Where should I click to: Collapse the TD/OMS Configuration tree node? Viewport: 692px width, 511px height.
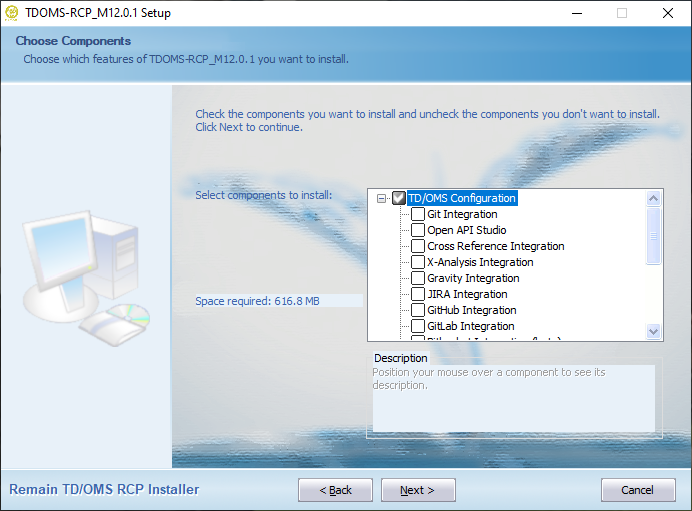tap(381, 198)
